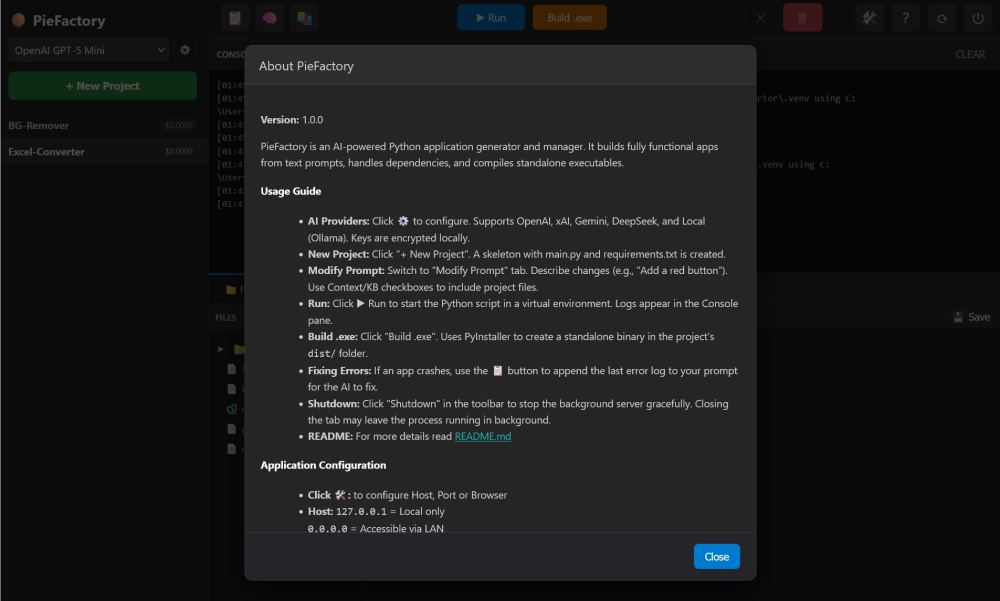Click the power shutdown icon
Image resolution: width=1000 pixels, height=601 pixels.
[977, 18]
